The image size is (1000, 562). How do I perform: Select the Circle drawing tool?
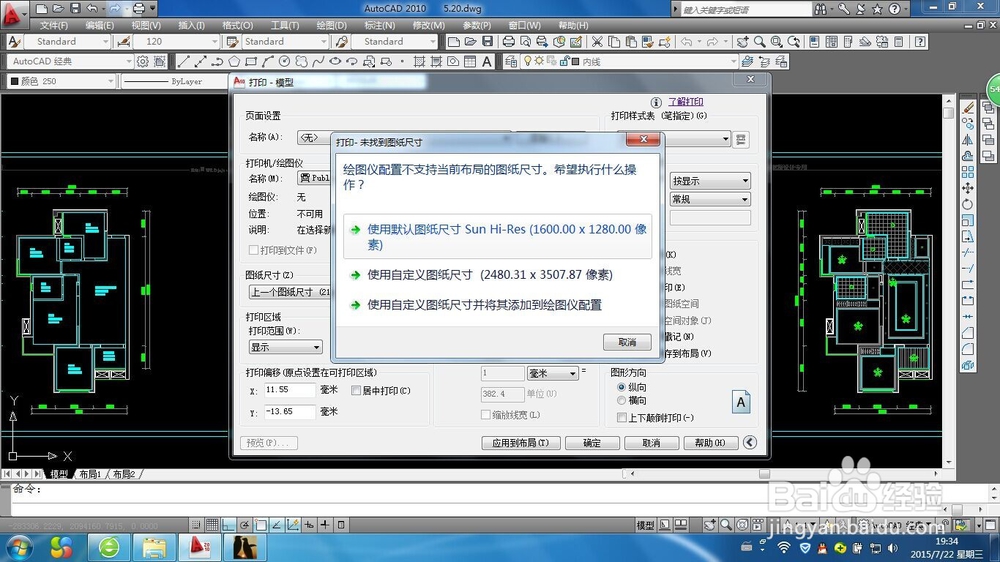tap(284, 61)
